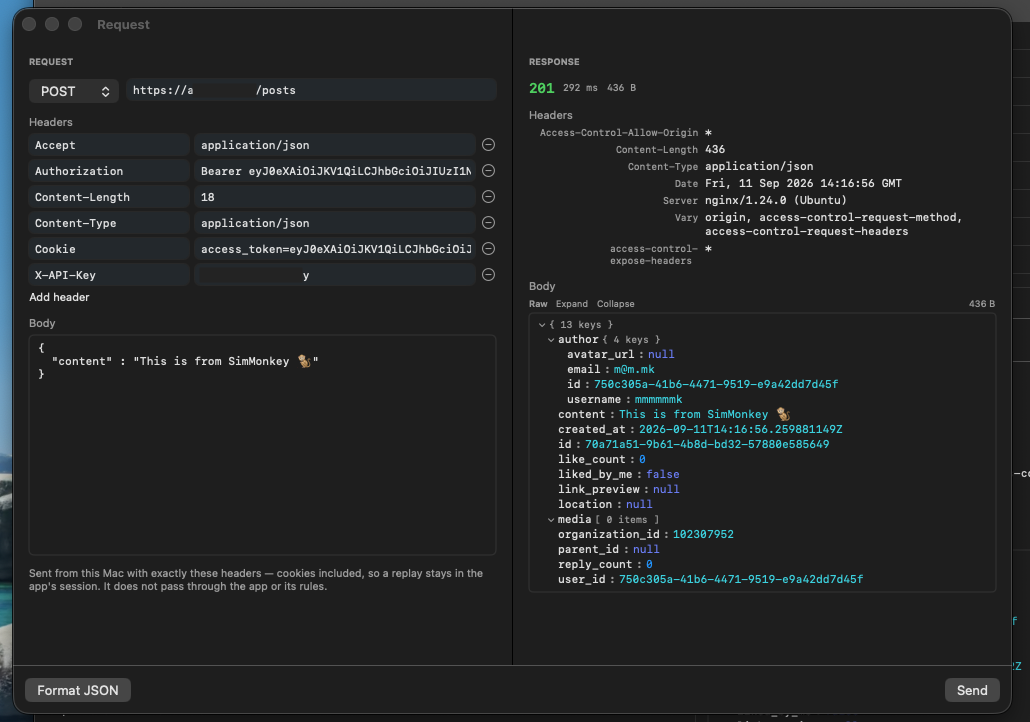Screen dimensions: 1030x722
Task: Select the username value mmmmmmk
Action: pyautogui.click(x=658, y=399)
